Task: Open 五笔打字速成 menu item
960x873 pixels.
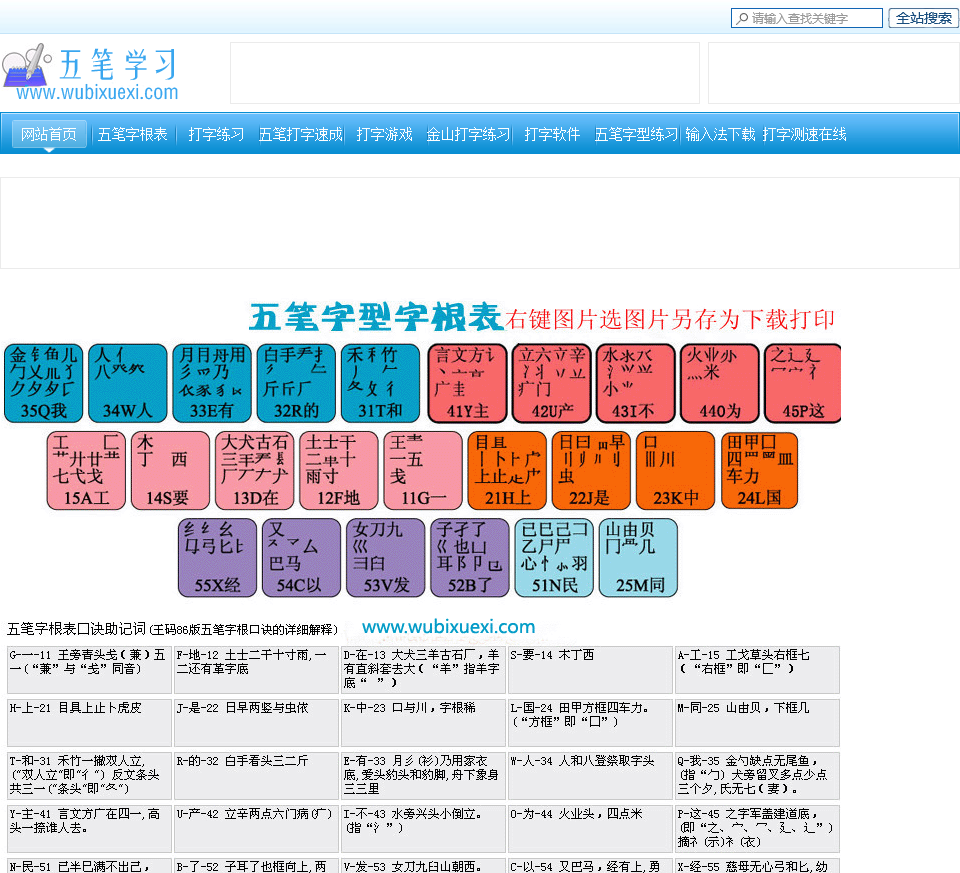Action: point(301,134)
